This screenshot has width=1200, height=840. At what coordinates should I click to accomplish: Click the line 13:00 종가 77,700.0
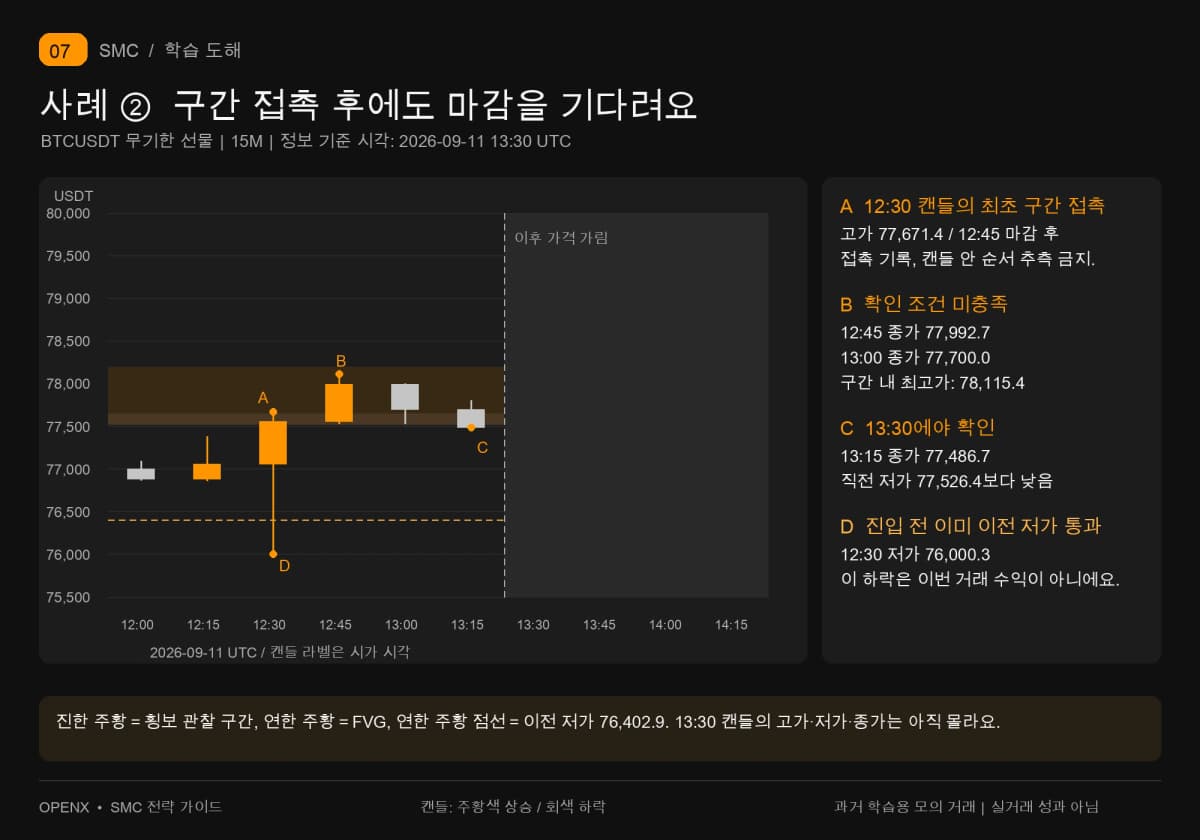tap(915, 357)
